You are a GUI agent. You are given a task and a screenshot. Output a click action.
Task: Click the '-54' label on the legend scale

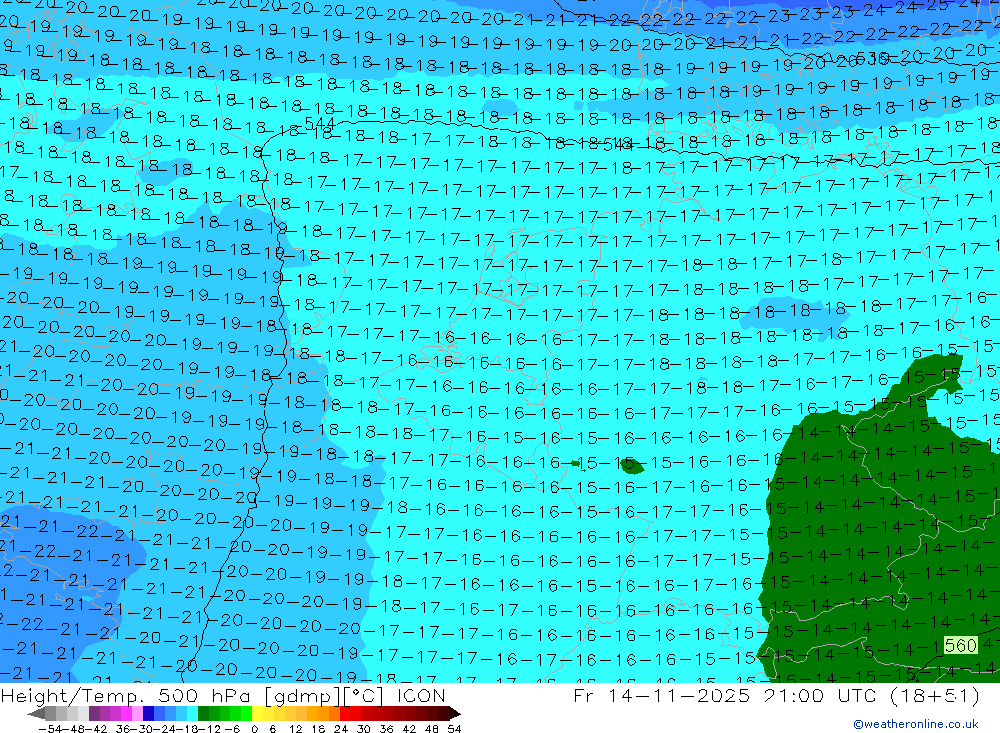(x=48, y=728)
